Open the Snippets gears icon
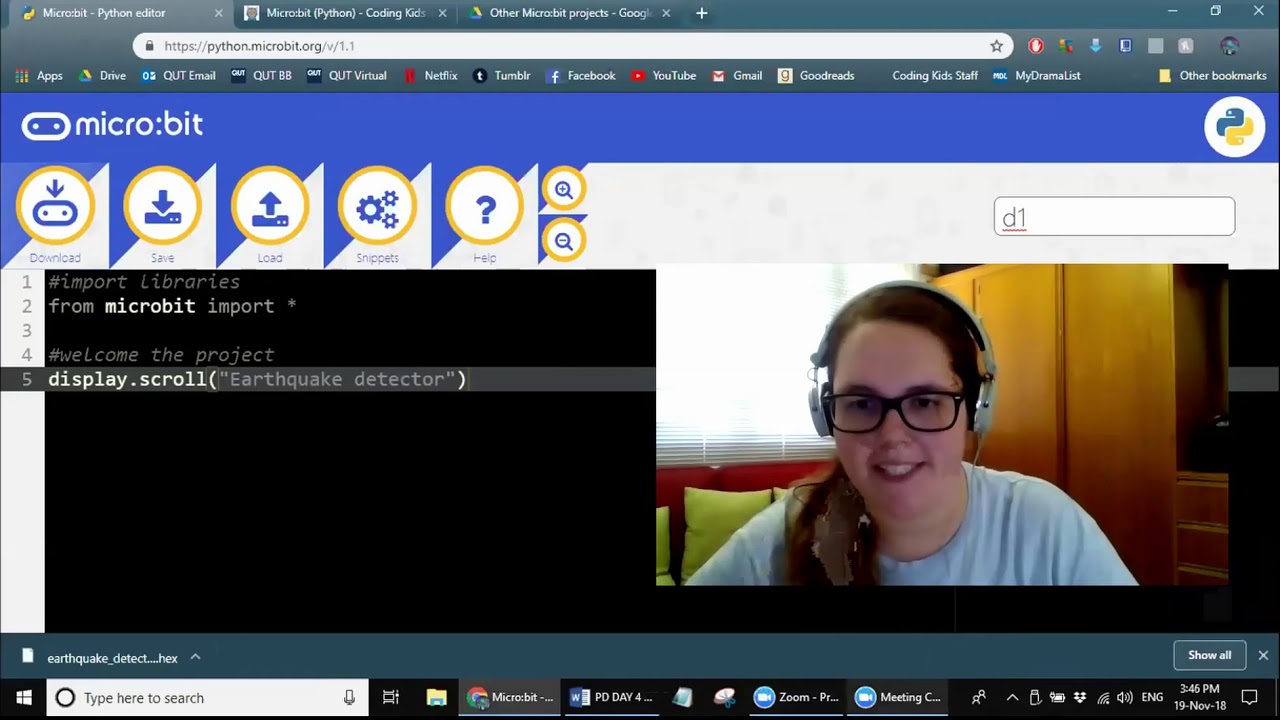The height and width of the screenshot is (720, 1280). coord(377,206)
